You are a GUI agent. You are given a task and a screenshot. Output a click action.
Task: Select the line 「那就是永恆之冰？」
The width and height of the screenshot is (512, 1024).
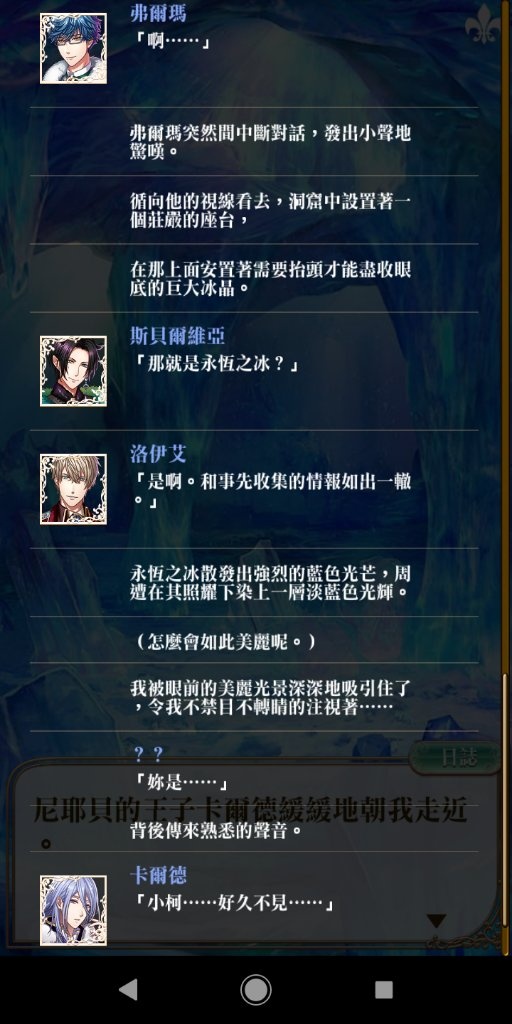tap(216, 365)
